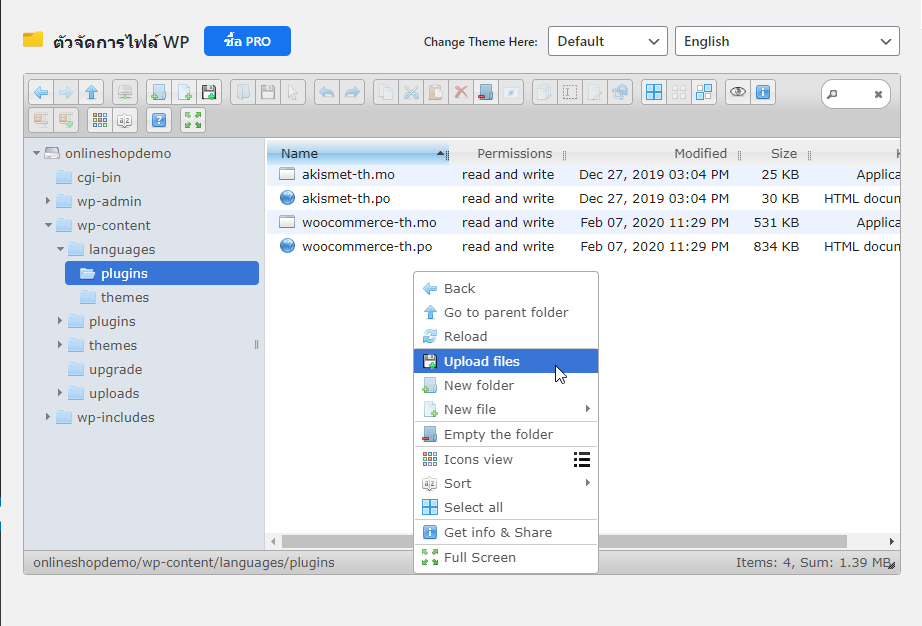The height and width of the screenshot is (626, 922).
Task: Click the Undo toolbar icon
Action: 327,92
